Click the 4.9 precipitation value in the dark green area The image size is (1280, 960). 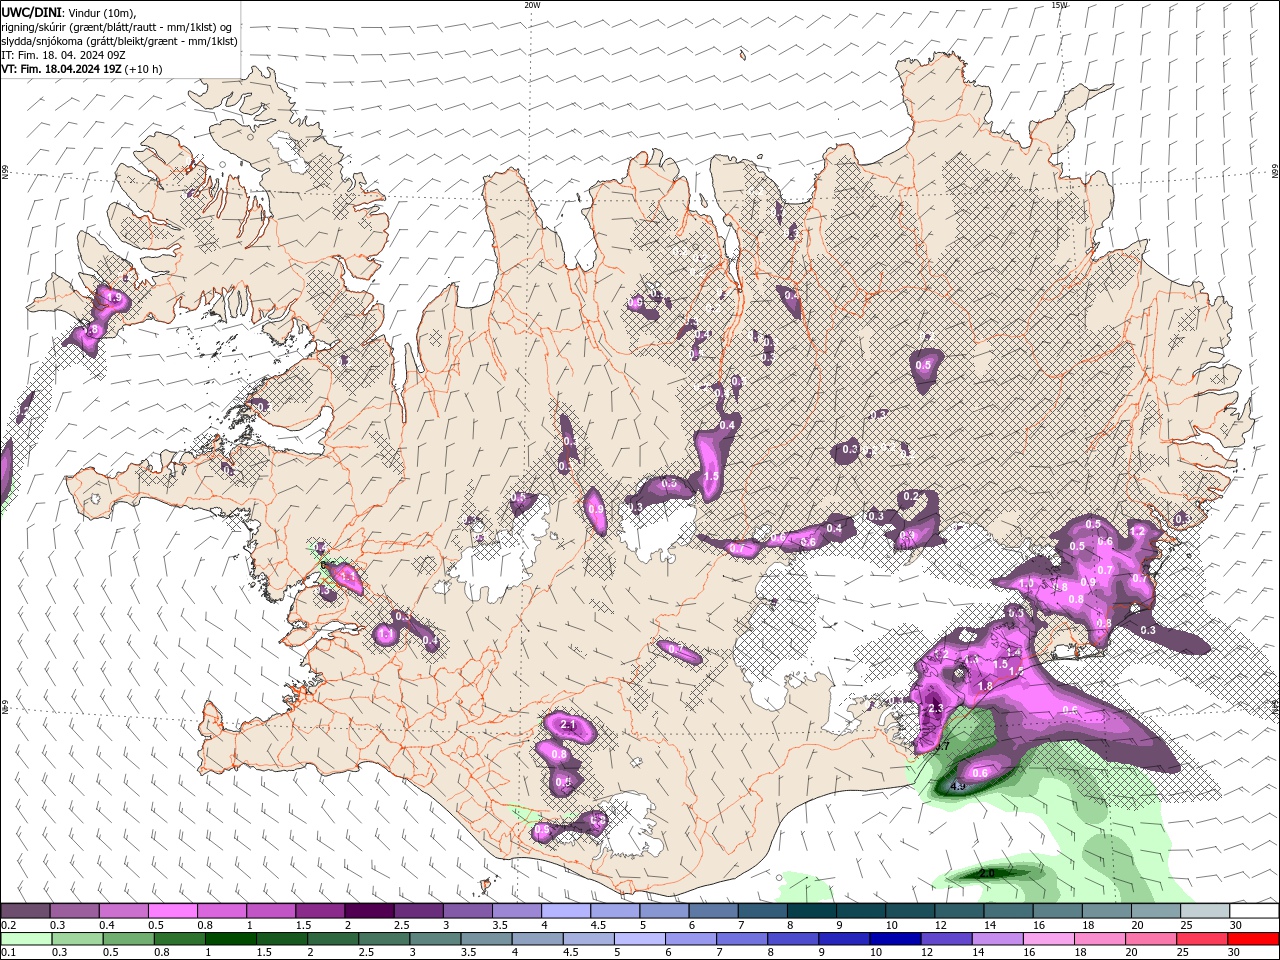pos(957,787)
